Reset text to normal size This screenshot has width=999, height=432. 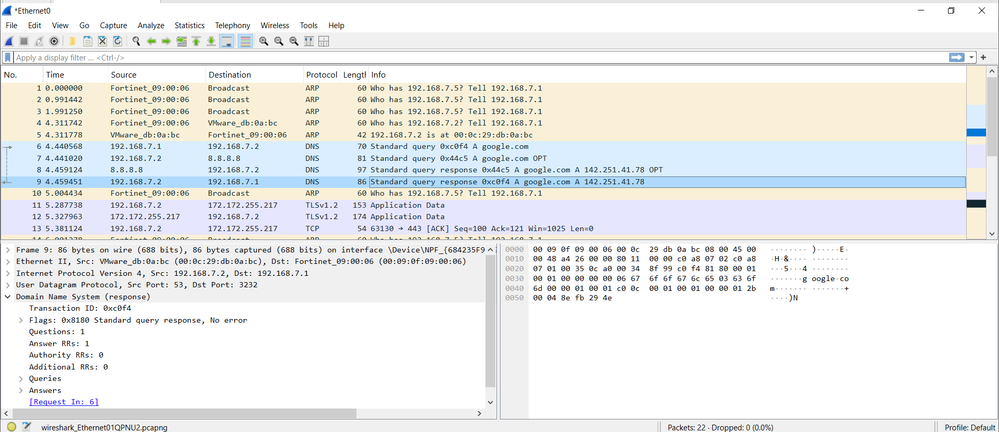294,41
